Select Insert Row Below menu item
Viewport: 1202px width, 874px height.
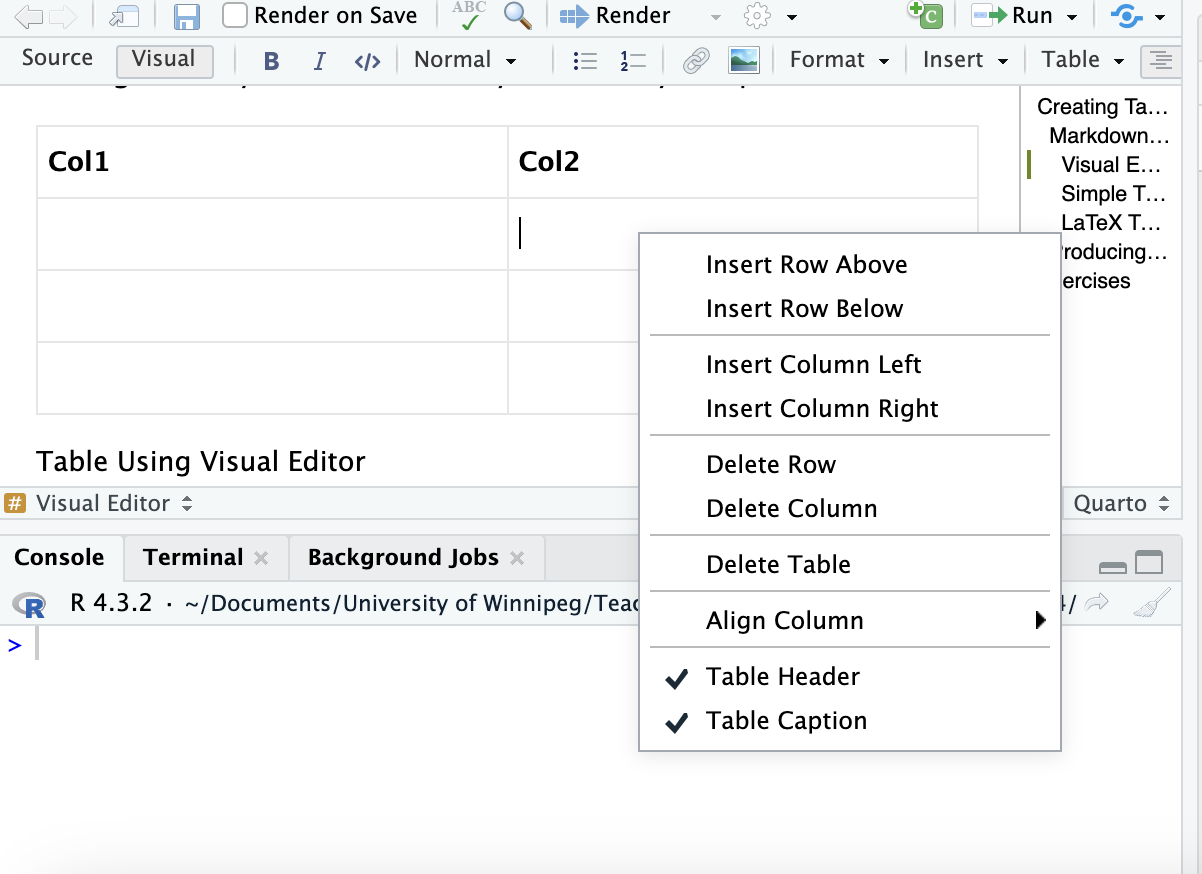pyautogui.click(x=804, y=309)
